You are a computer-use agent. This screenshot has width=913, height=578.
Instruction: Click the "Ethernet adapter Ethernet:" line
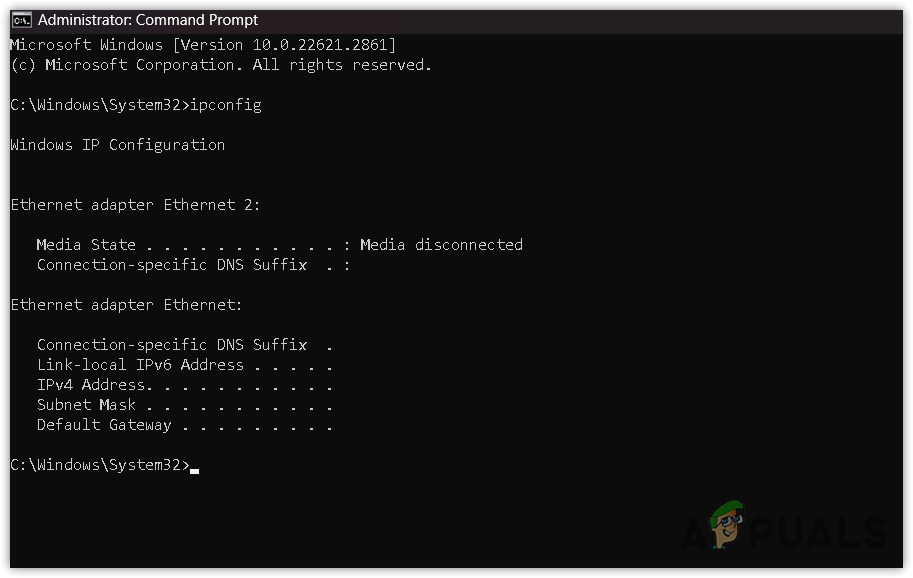pyautogui.click(x=126, y=305)
